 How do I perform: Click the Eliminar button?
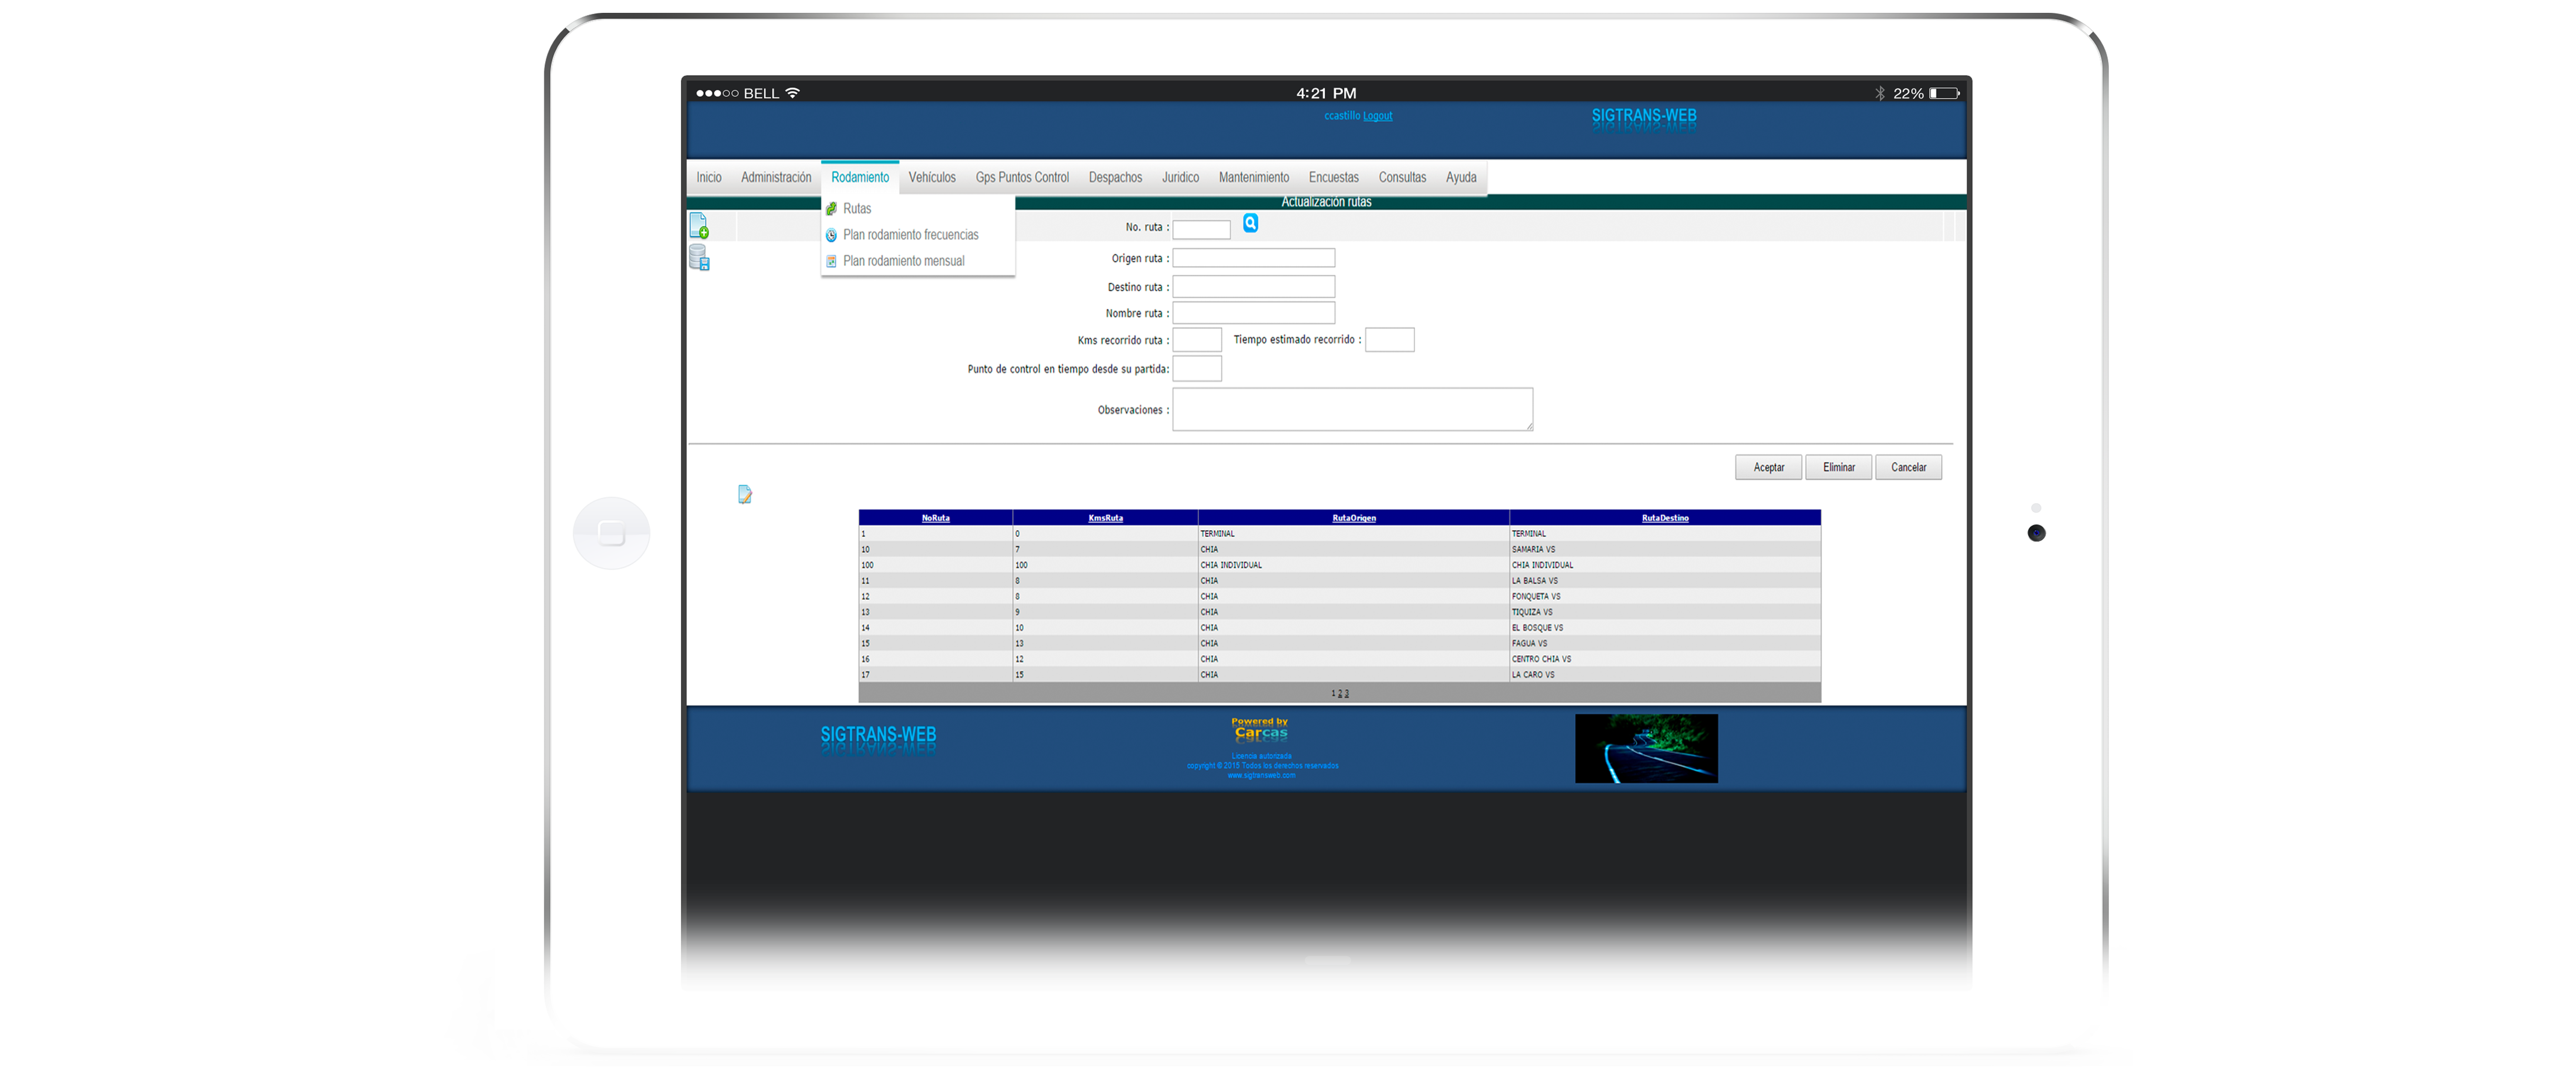(x=1838, y=467)
